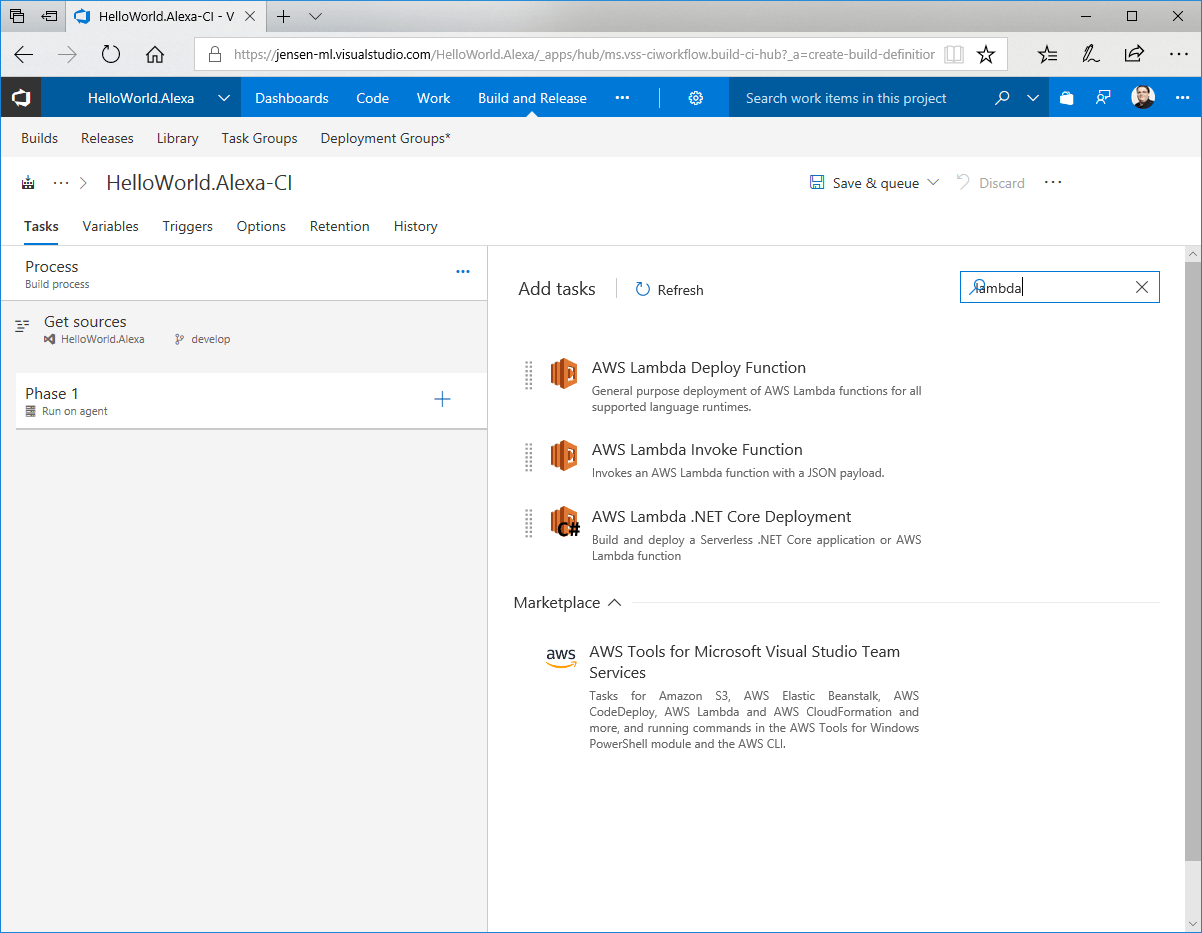Screen dimensions: 1202x933
Task: Click the Search work items field
Action: (x=846, y=98)
